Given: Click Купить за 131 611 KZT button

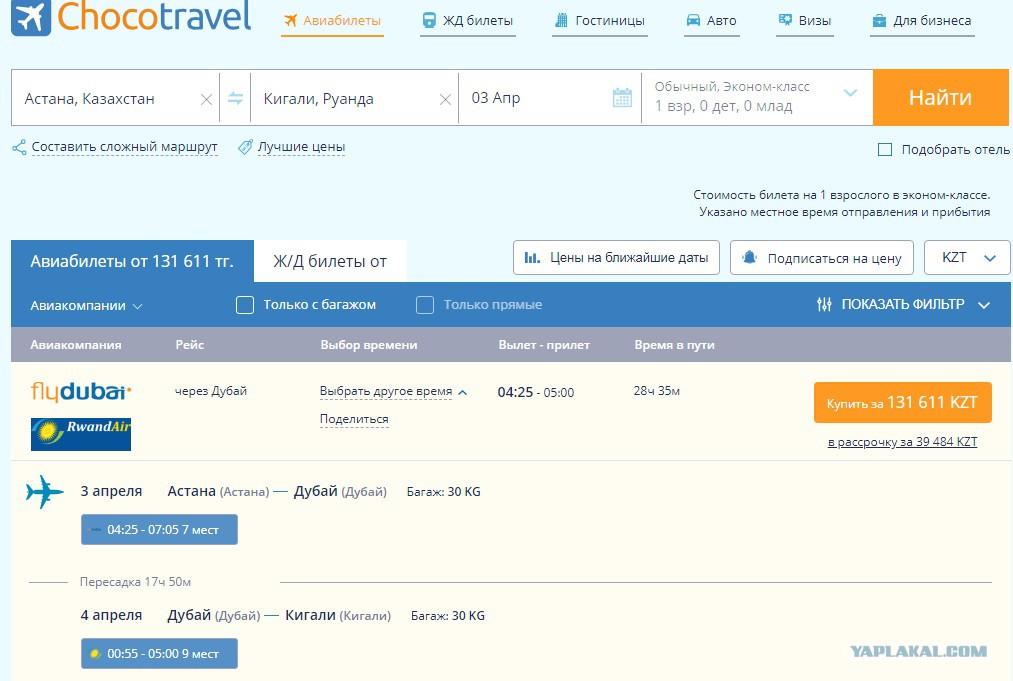Looking at the screenshot, I should 903,403.
